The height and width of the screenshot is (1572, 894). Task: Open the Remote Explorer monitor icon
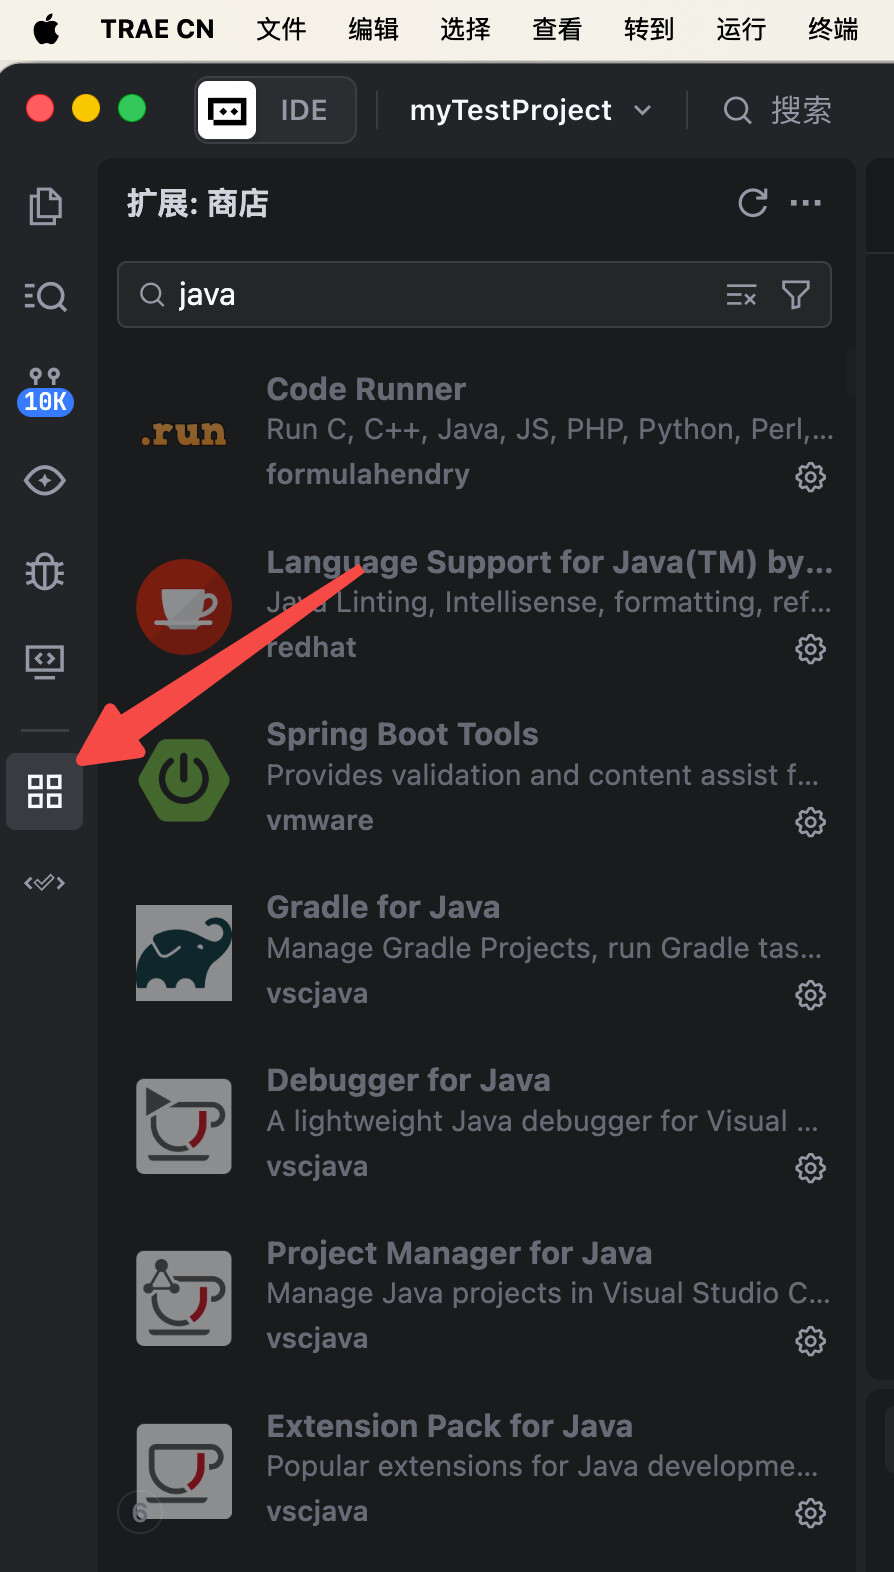45,661
